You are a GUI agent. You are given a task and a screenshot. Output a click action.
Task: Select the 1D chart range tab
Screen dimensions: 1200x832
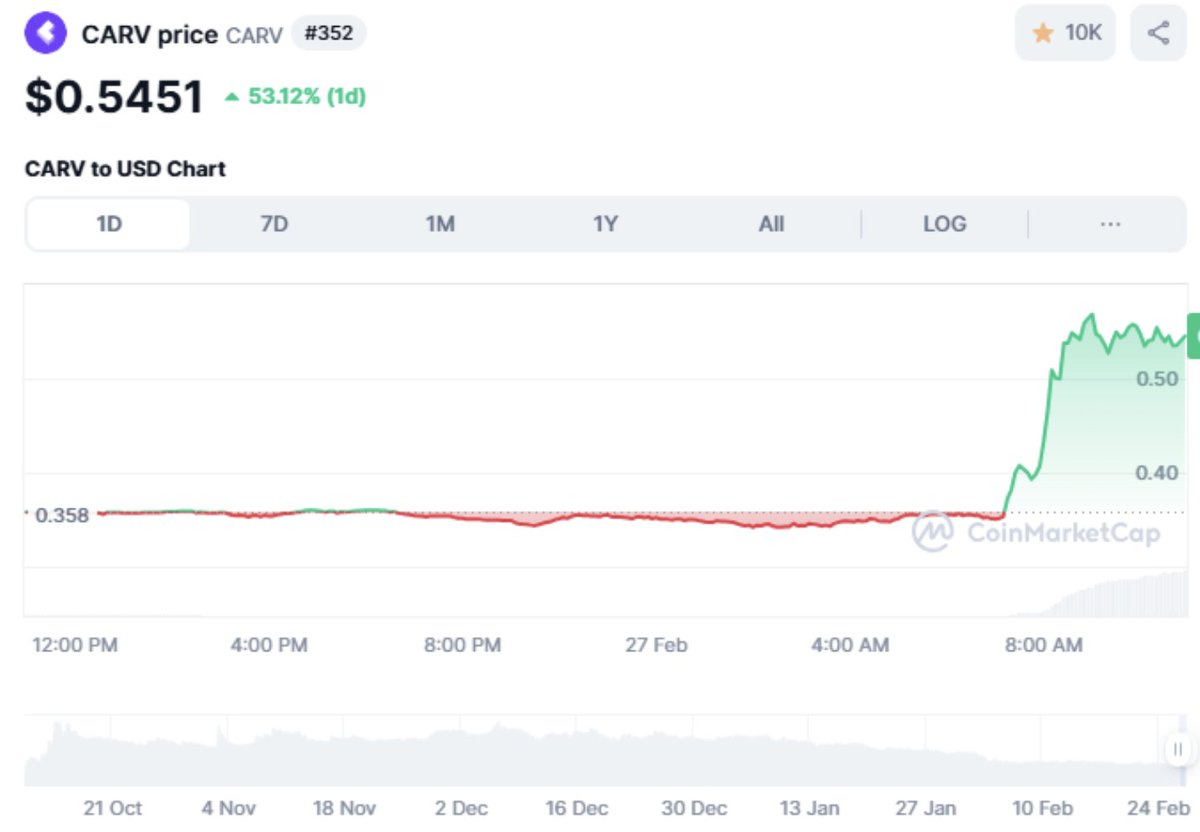[108, 224]
